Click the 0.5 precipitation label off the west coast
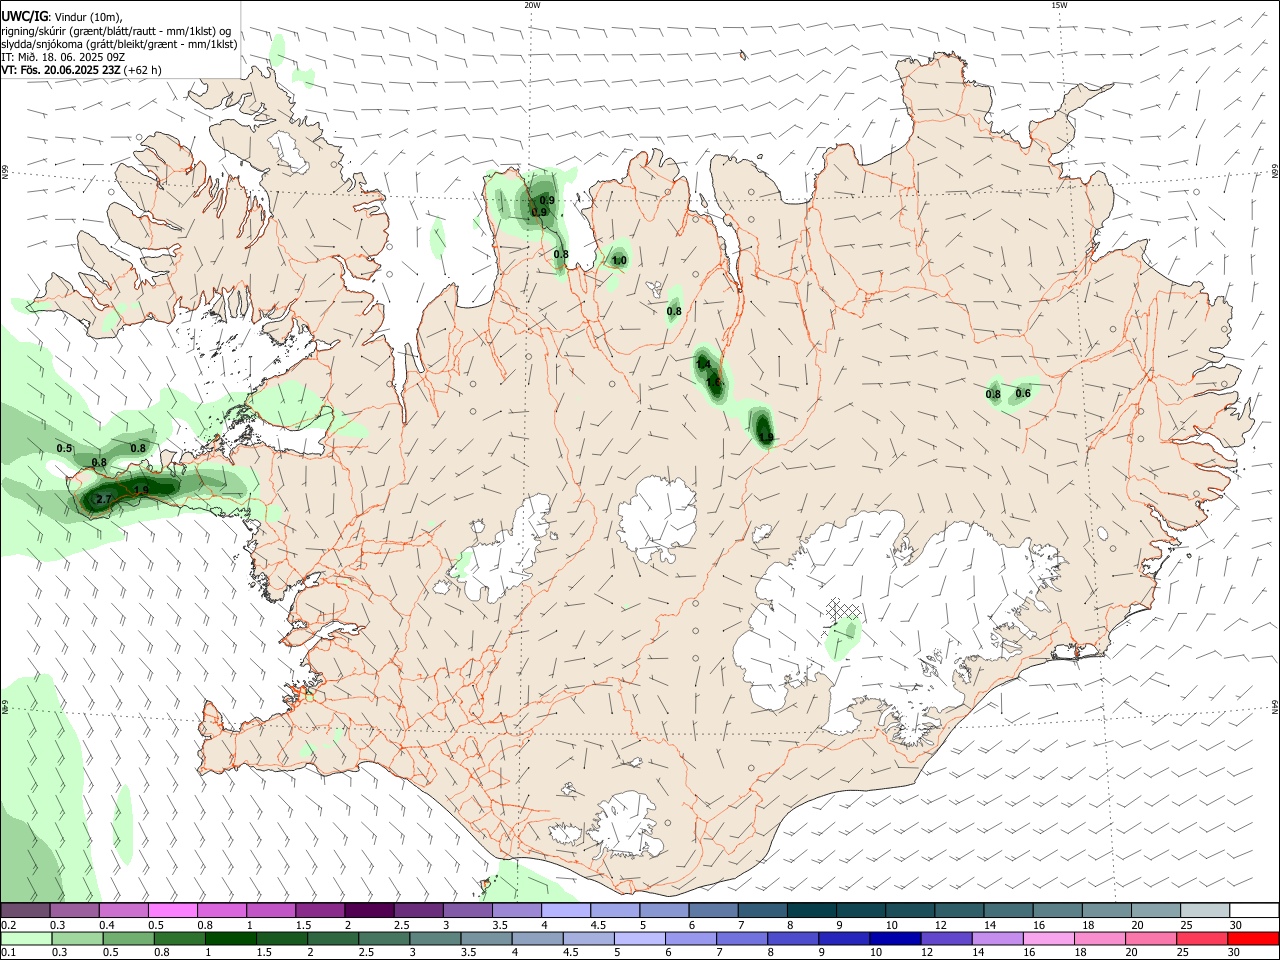The height and width of the screenshot is (960, 1280). 65,448
